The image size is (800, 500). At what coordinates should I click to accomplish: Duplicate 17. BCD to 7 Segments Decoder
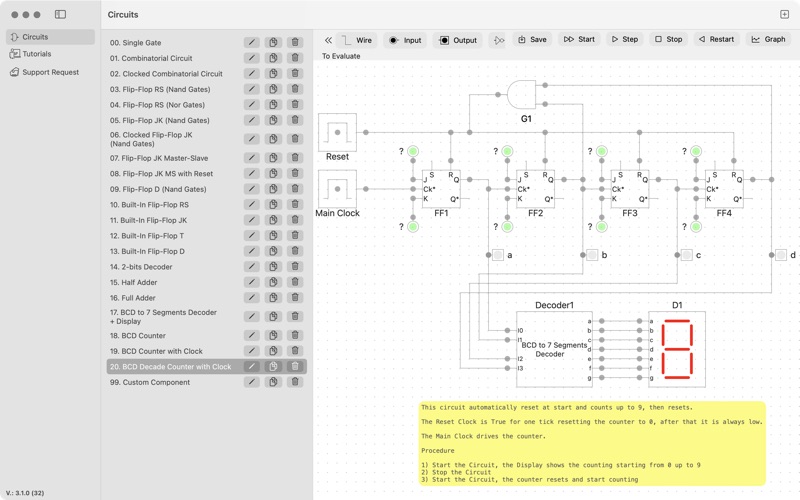273,316
